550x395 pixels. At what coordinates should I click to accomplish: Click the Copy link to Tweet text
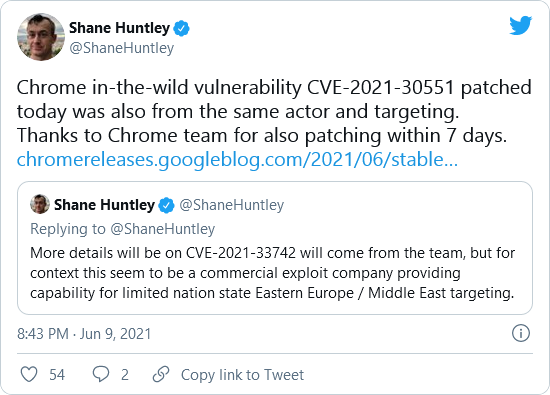click(x=242, y=375)
